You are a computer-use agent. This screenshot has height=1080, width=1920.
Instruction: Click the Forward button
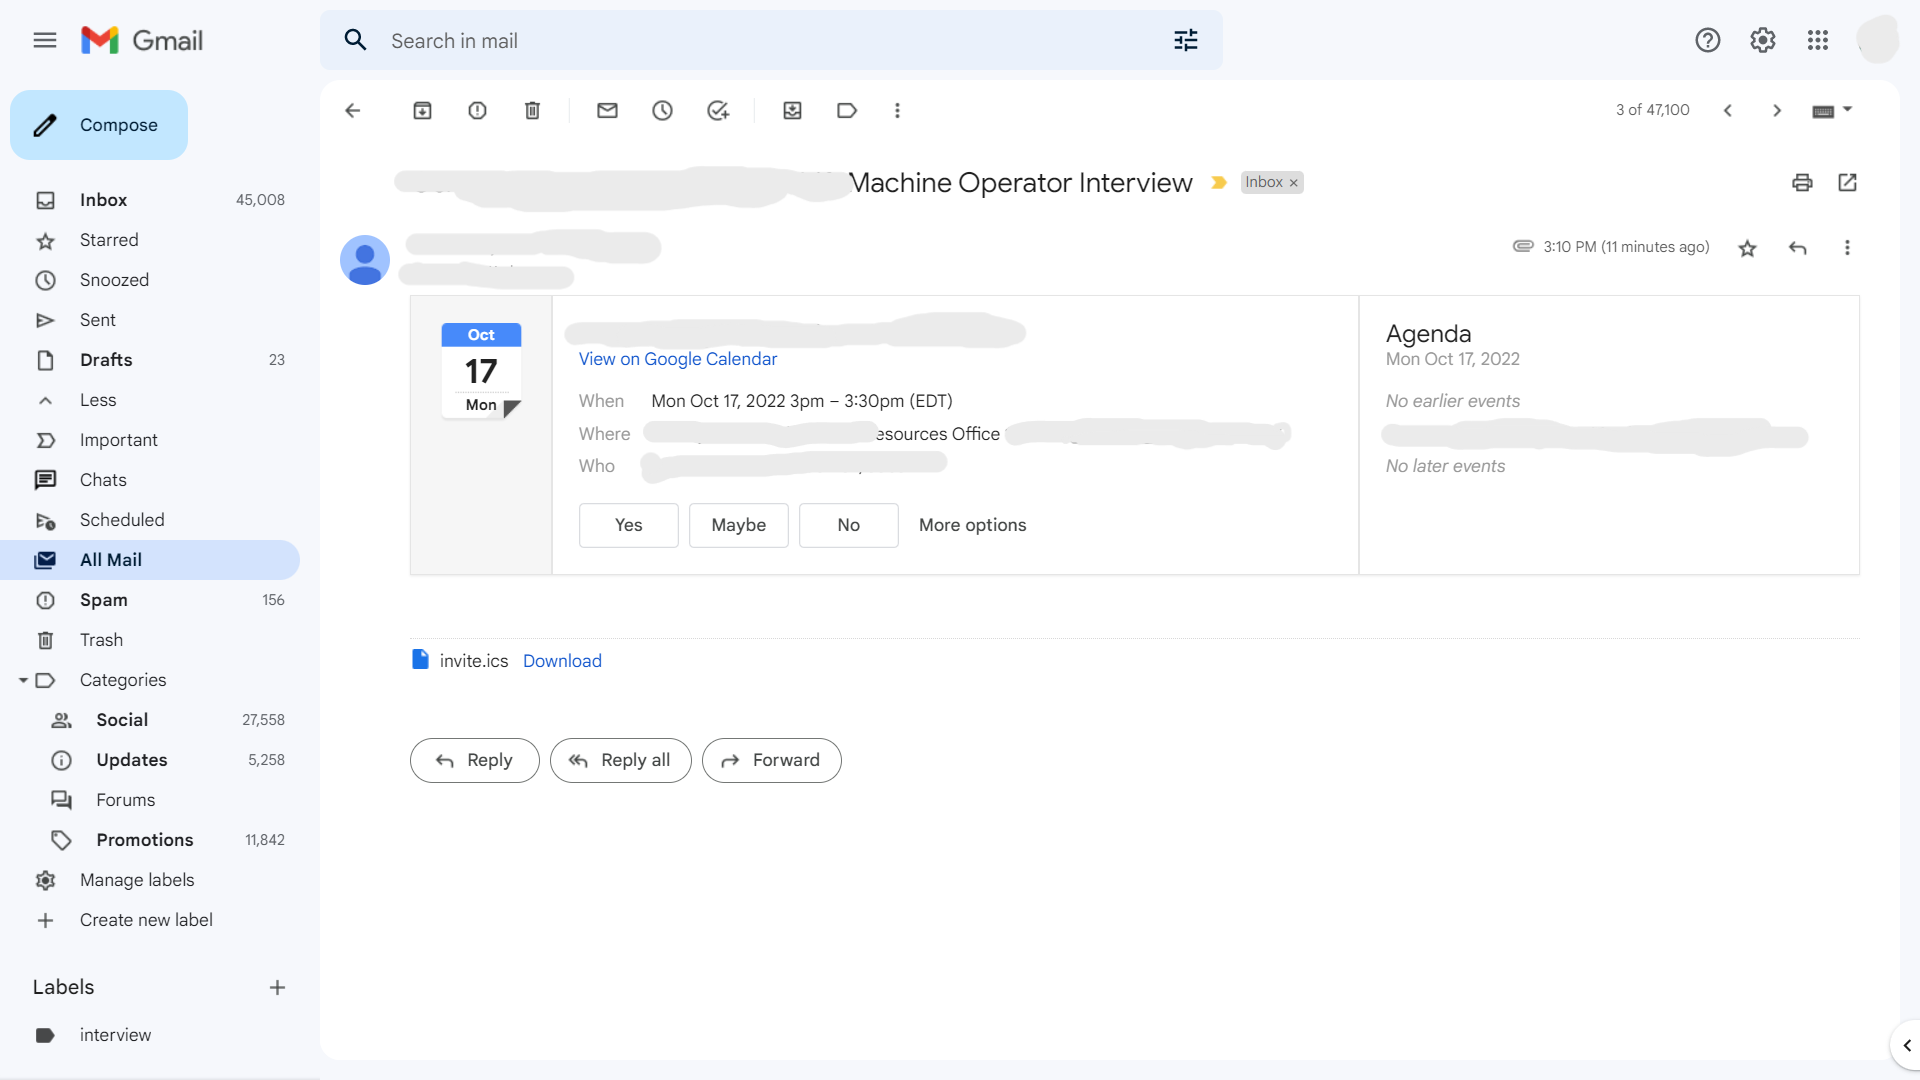[x=771, y=760]
